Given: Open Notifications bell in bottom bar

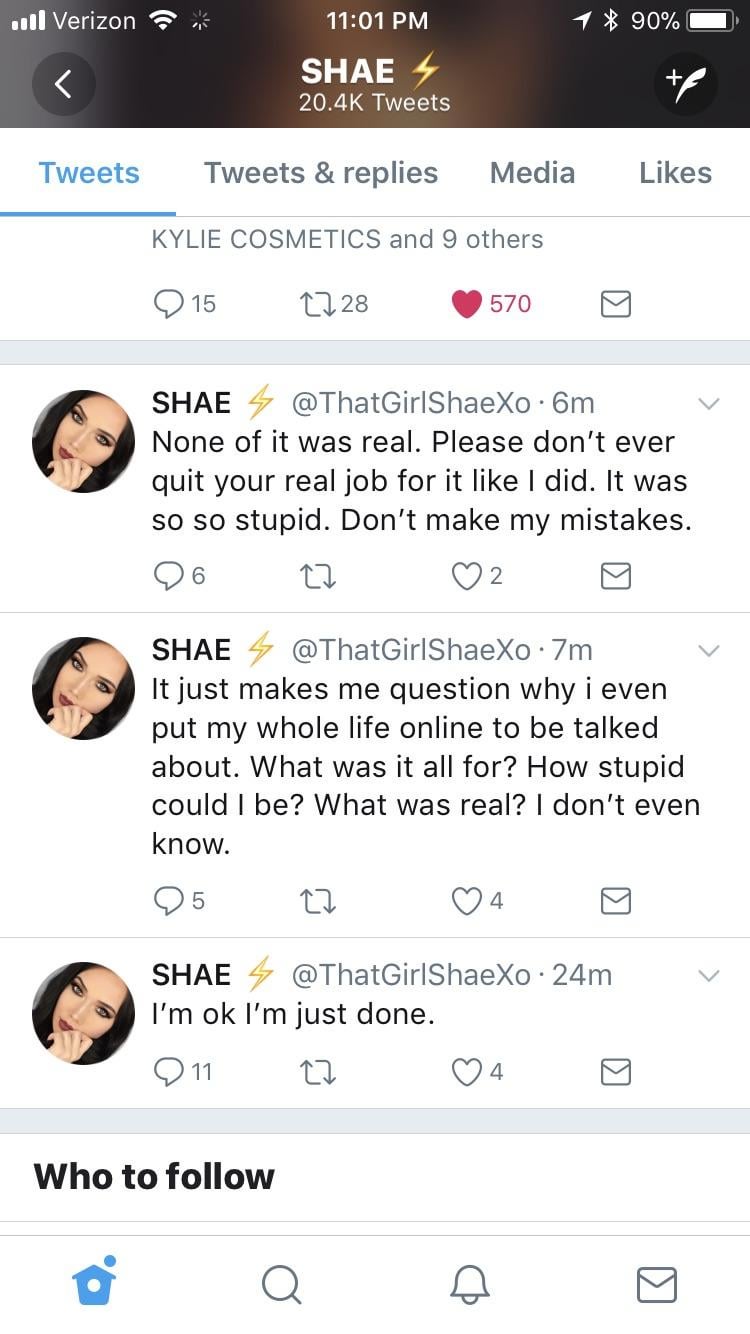Looking at the screenshot, I should click(468, 1283).
